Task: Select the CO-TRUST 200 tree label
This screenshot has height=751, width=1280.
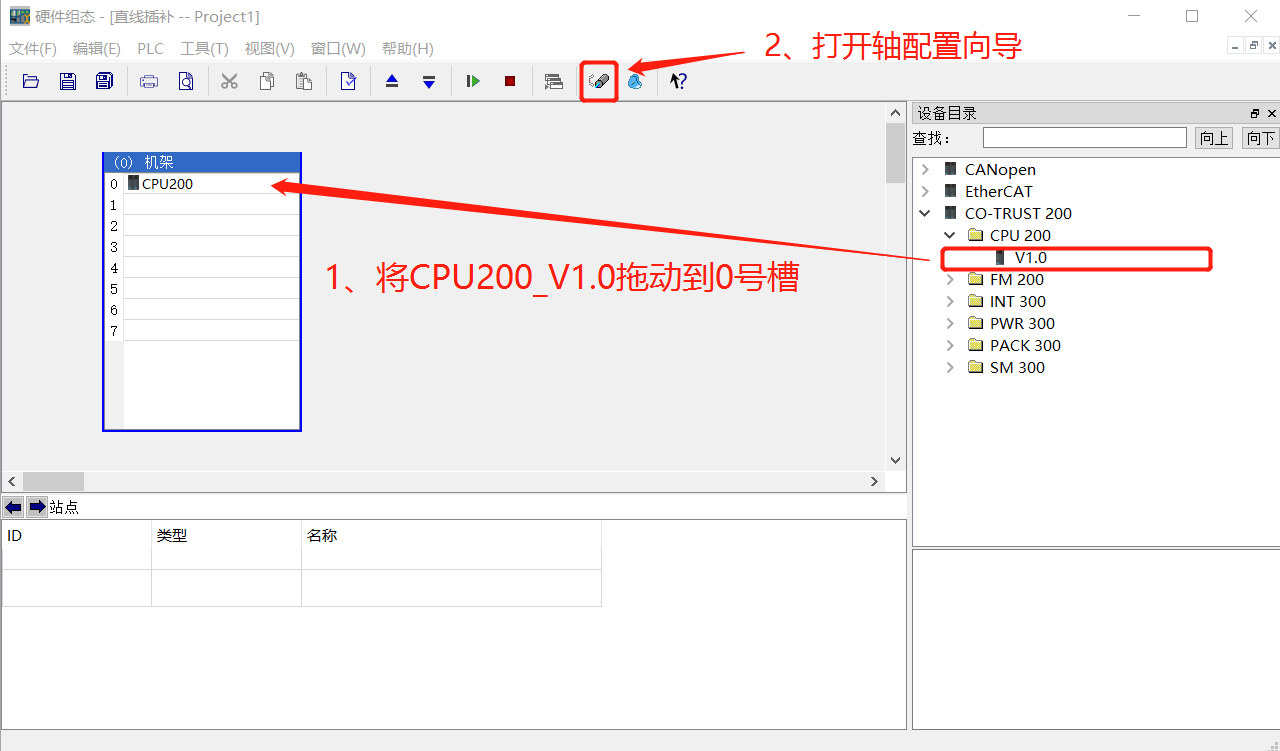Action: (1018, 214)
